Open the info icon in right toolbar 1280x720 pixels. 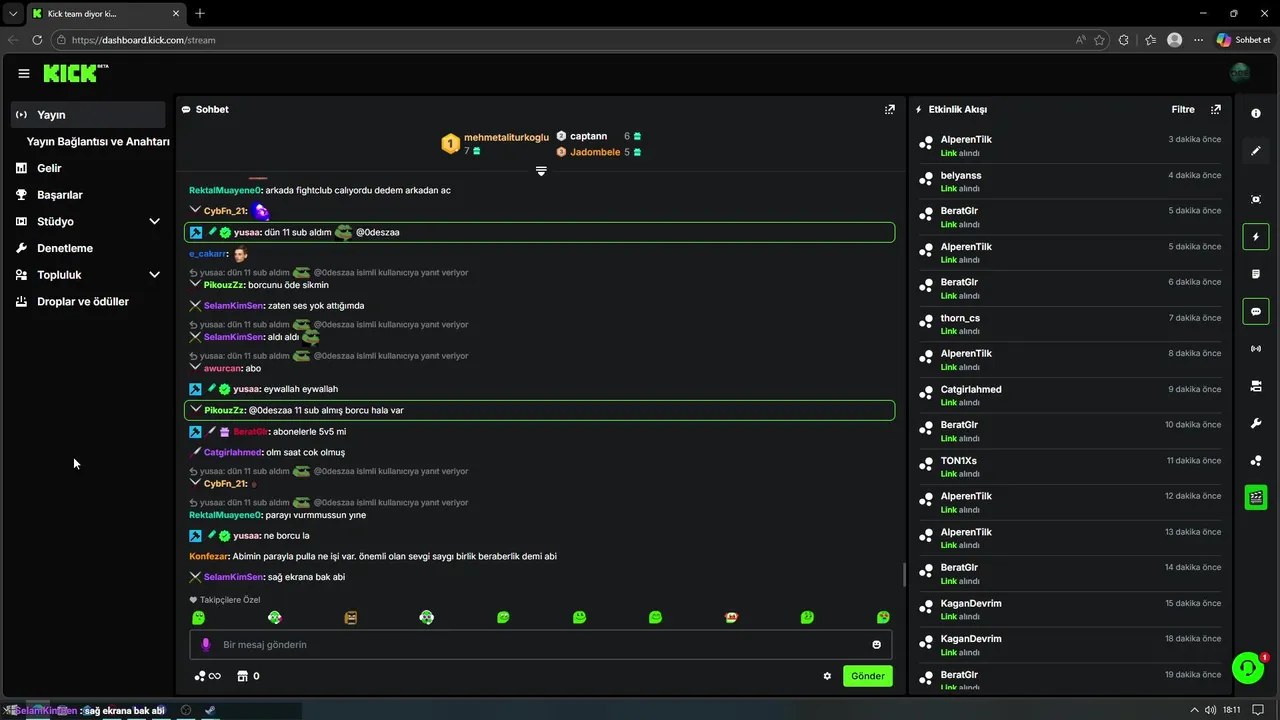click(1256, 113)
